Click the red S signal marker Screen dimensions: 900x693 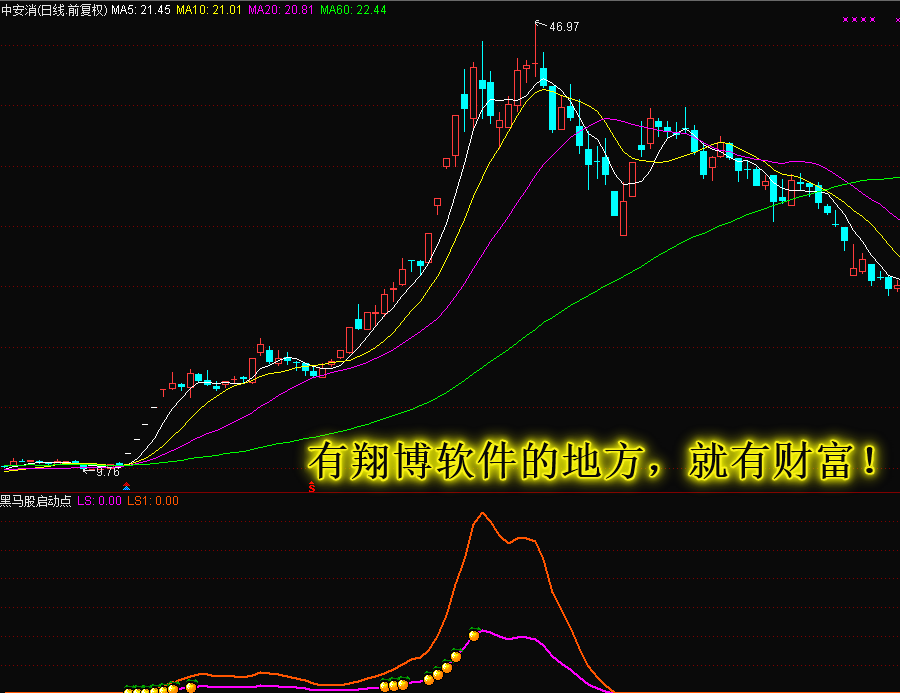(x=312, y=487)
